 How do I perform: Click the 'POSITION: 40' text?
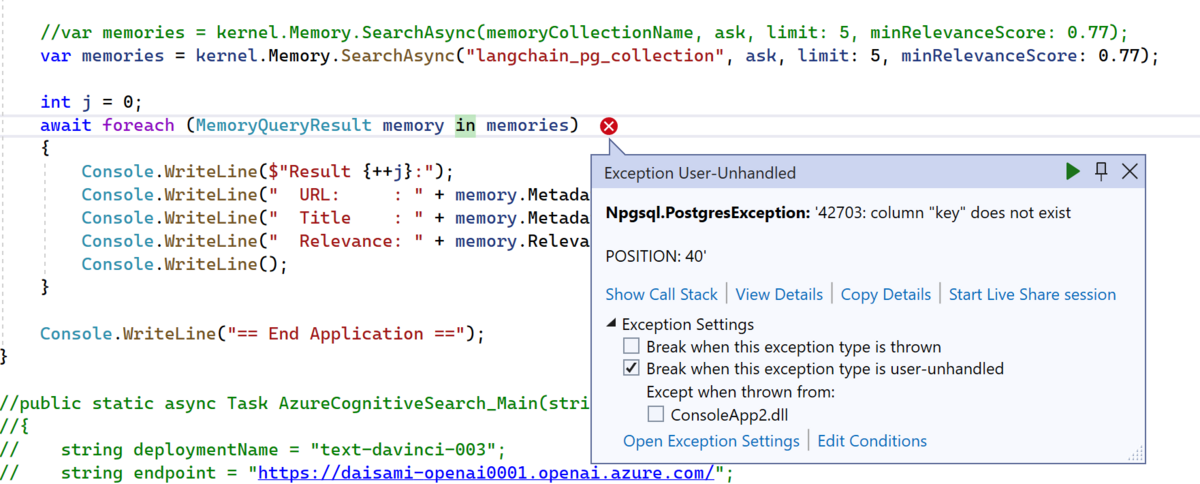[656, 257]
